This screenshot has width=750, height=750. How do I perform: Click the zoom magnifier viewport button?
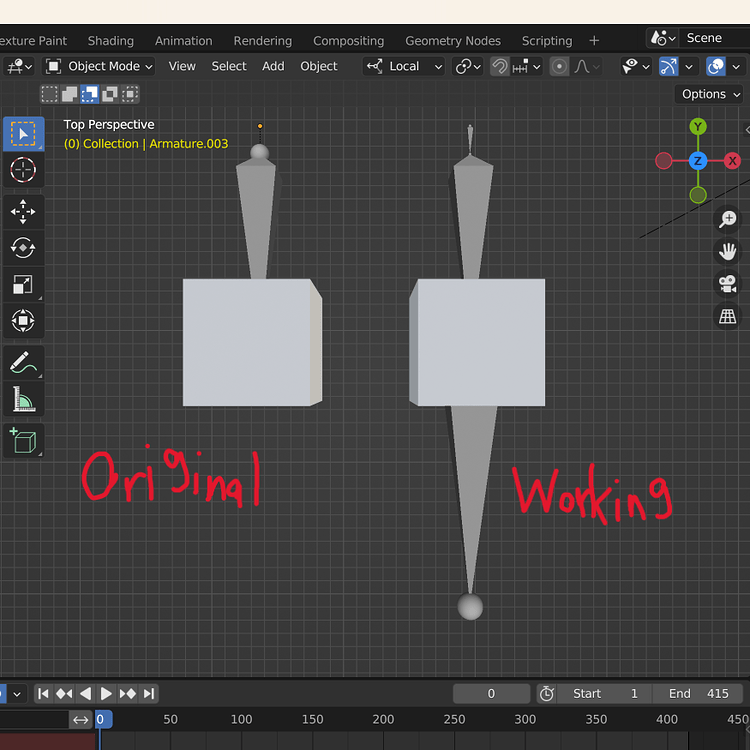tap(728, 220)
